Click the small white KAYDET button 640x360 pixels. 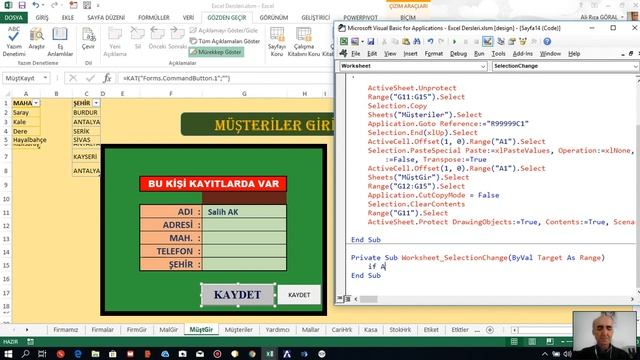point(299,295)
